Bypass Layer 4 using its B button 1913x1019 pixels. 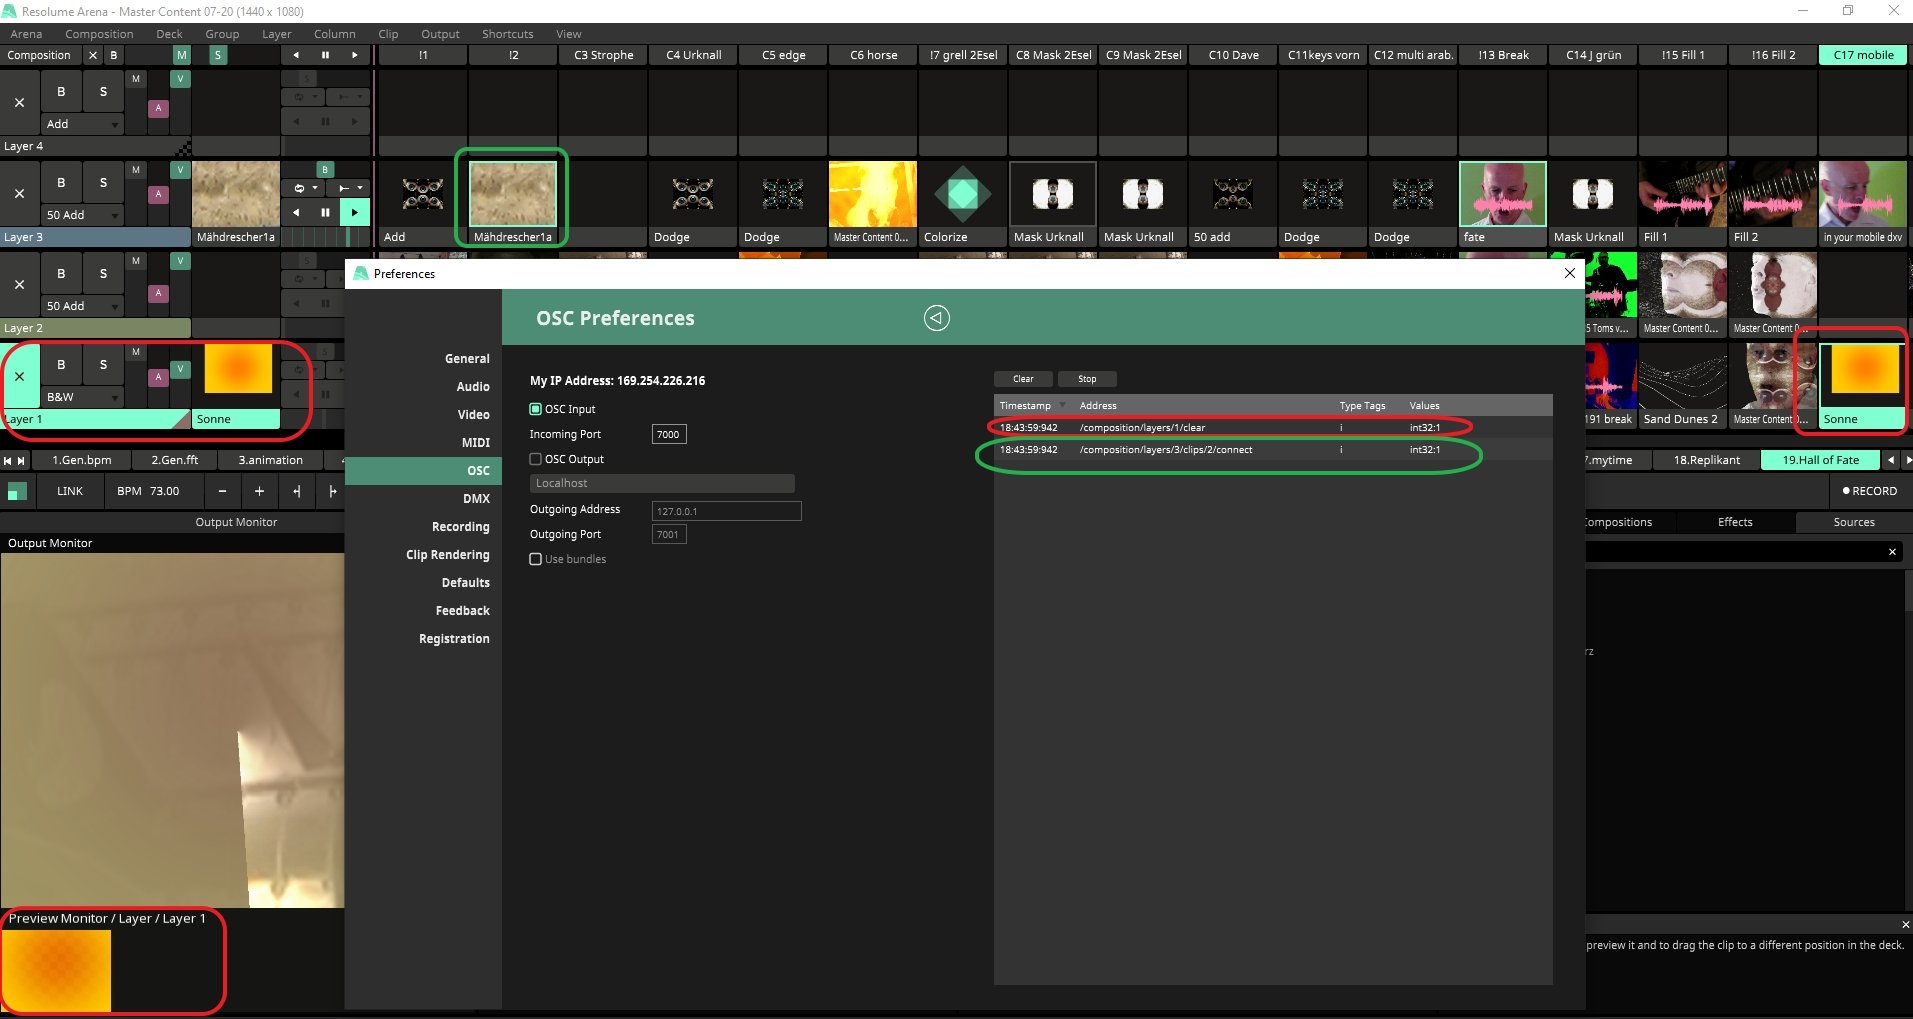click(61, 92)
